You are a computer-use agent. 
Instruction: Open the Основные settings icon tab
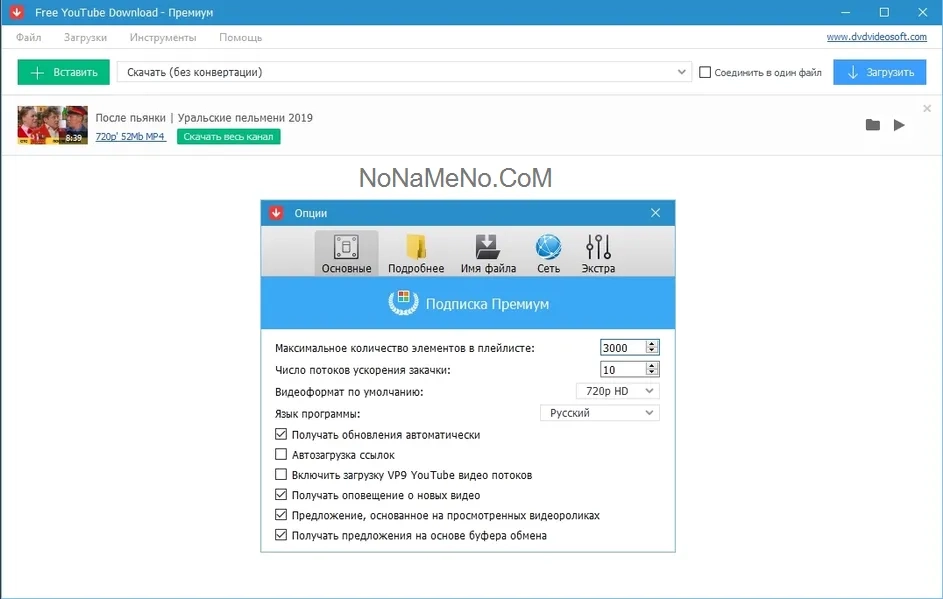point(346,253)
